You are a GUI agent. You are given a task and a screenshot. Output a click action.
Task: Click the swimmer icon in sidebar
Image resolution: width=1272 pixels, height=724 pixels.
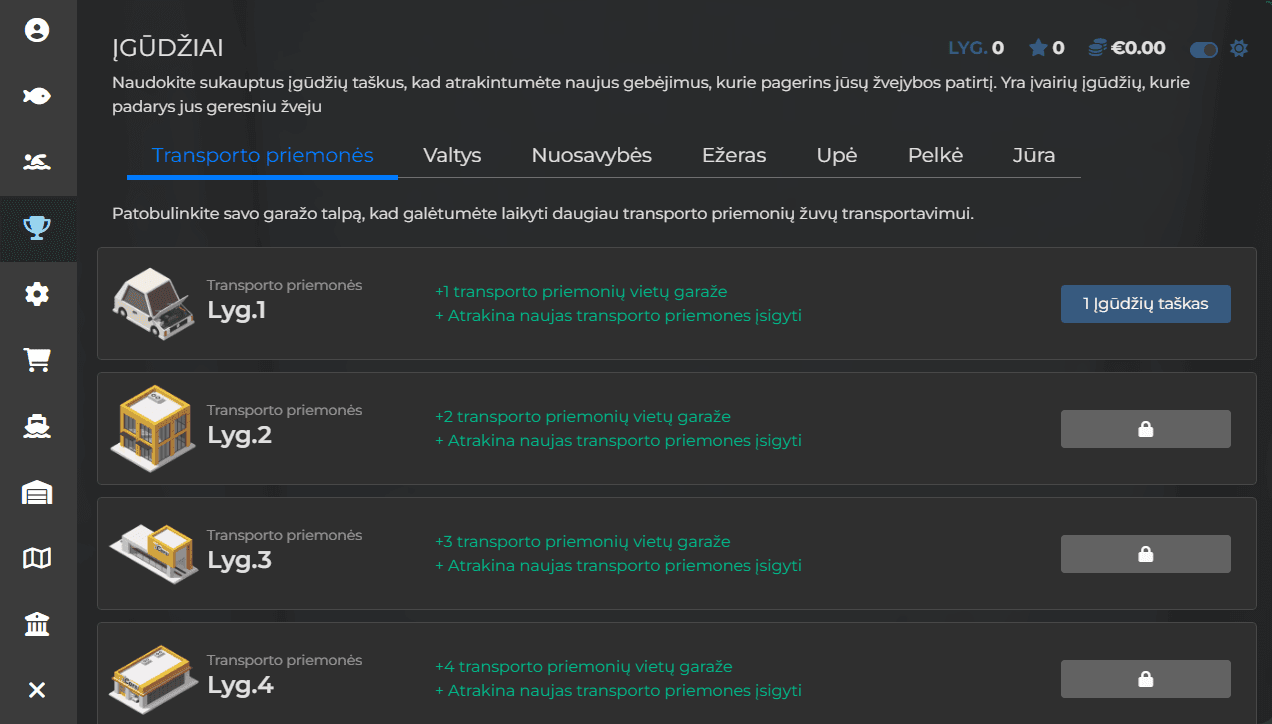coord(37,162)
